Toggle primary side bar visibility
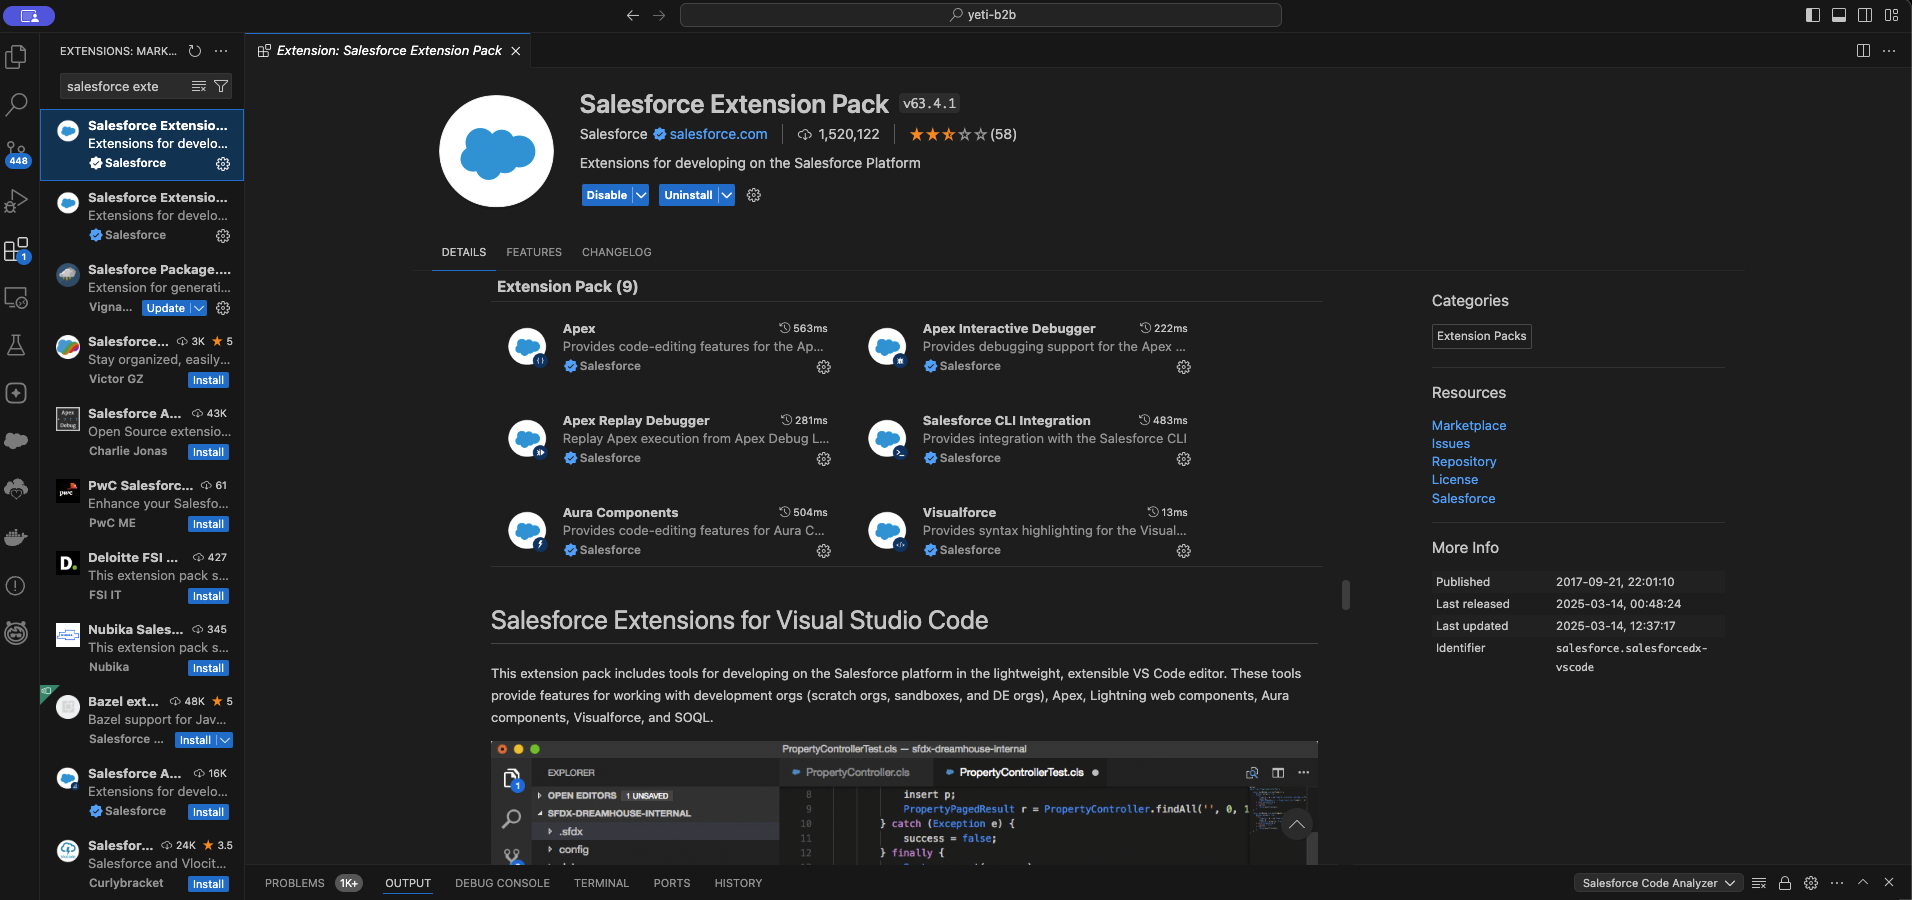The image size is (1912, 900). (1813, 15)
